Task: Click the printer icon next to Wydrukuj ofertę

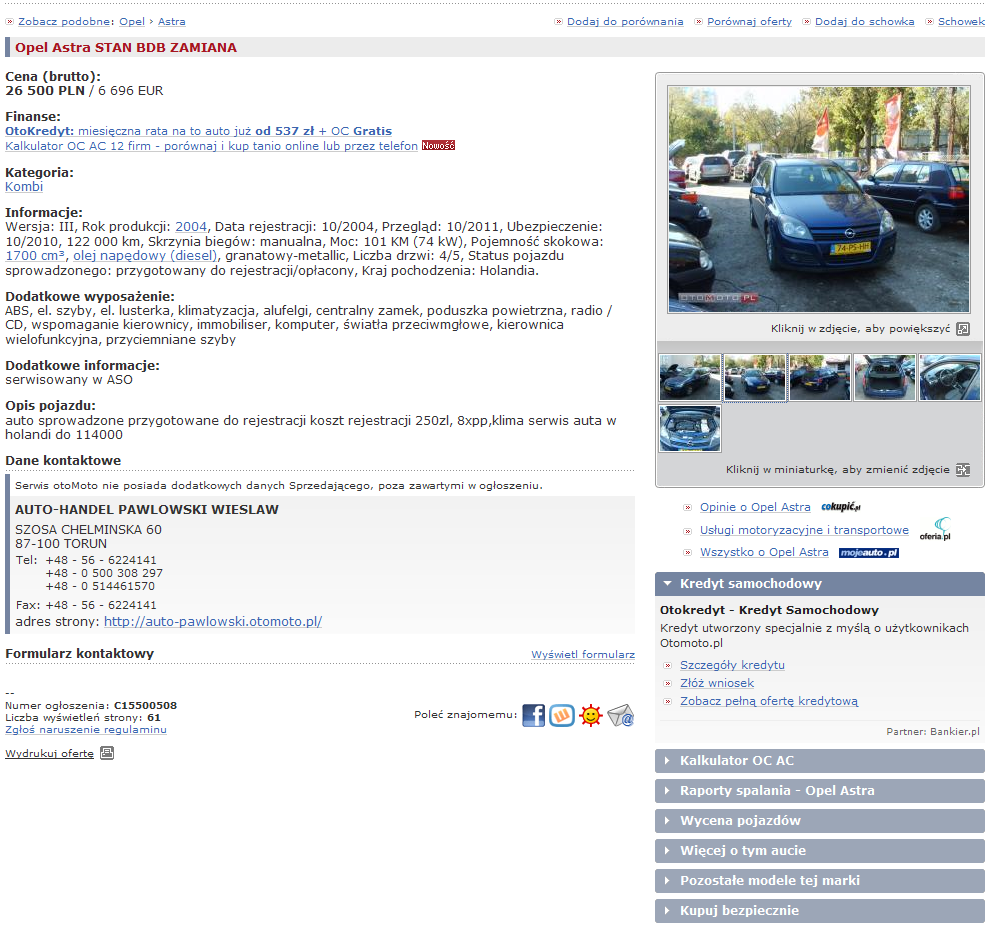Action: (x=107, y=753)
